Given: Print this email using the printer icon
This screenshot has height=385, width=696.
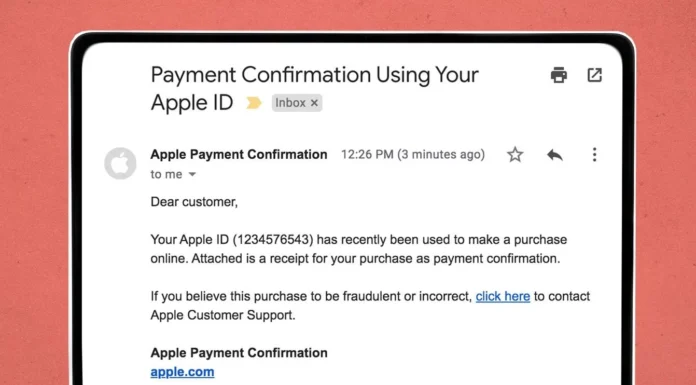Looking at the screenshot, I should [x=558, y=75].
